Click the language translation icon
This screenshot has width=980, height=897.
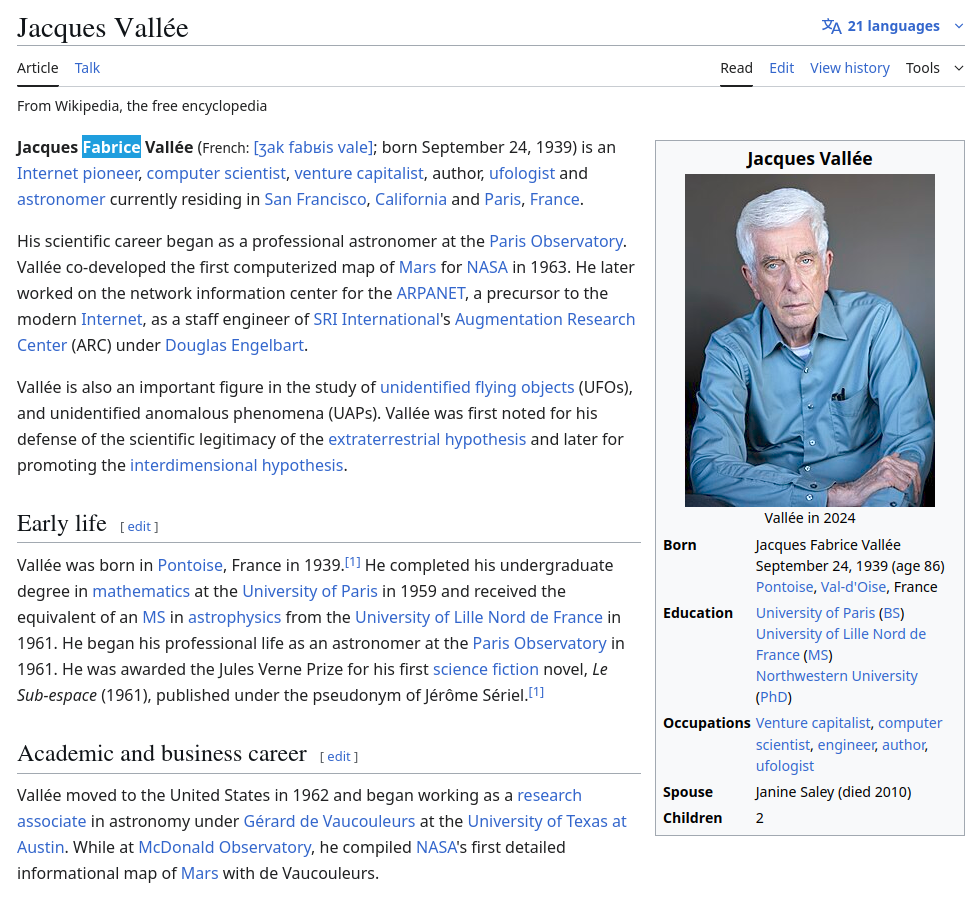click(x=831, y=26)
